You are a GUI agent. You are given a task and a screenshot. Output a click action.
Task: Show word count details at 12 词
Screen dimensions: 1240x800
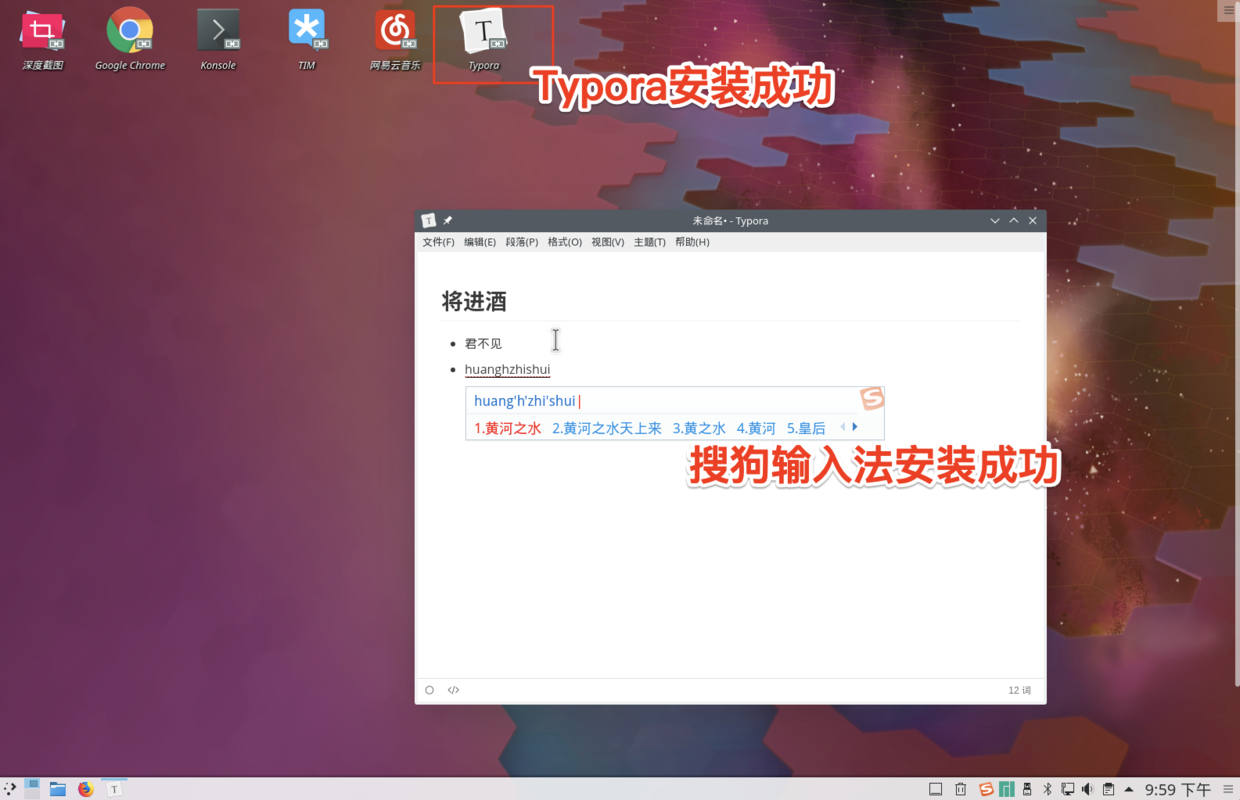1020,690
